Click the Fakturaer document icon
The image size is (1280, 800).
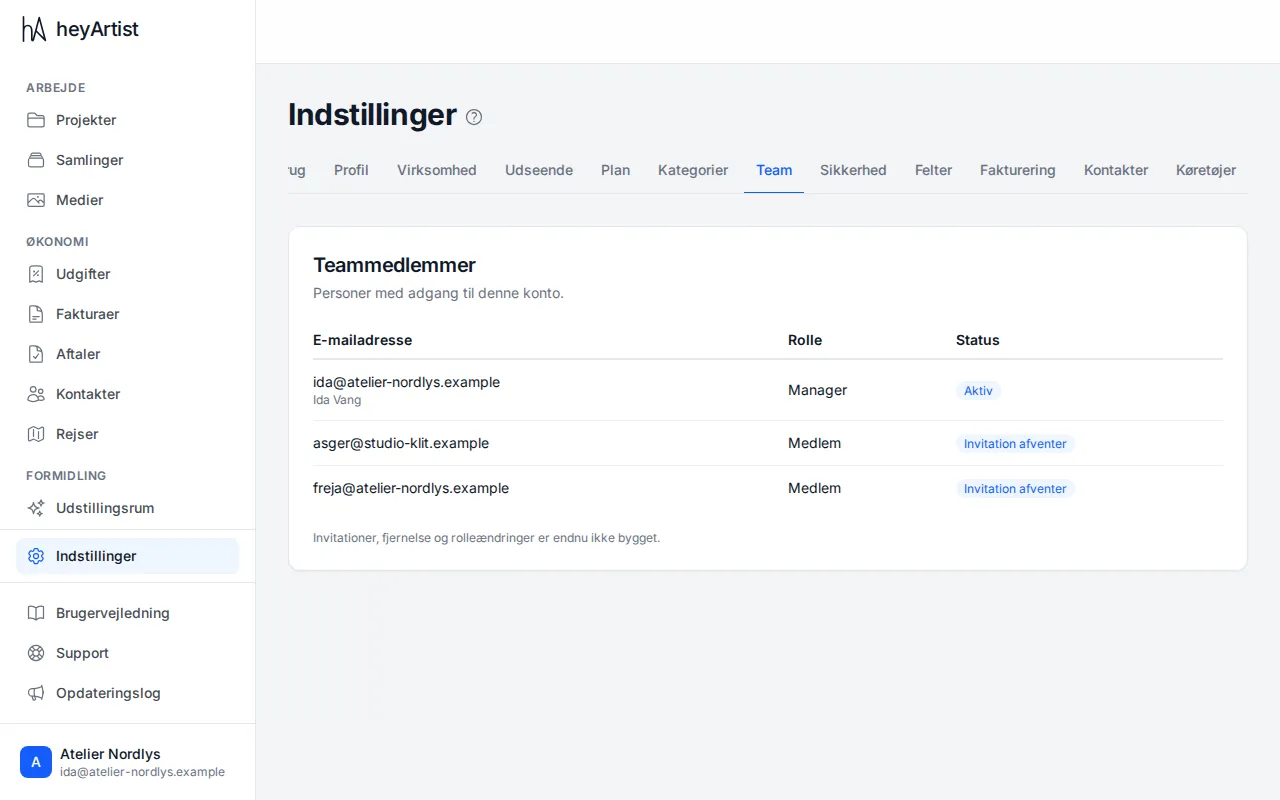coord(36,314)
